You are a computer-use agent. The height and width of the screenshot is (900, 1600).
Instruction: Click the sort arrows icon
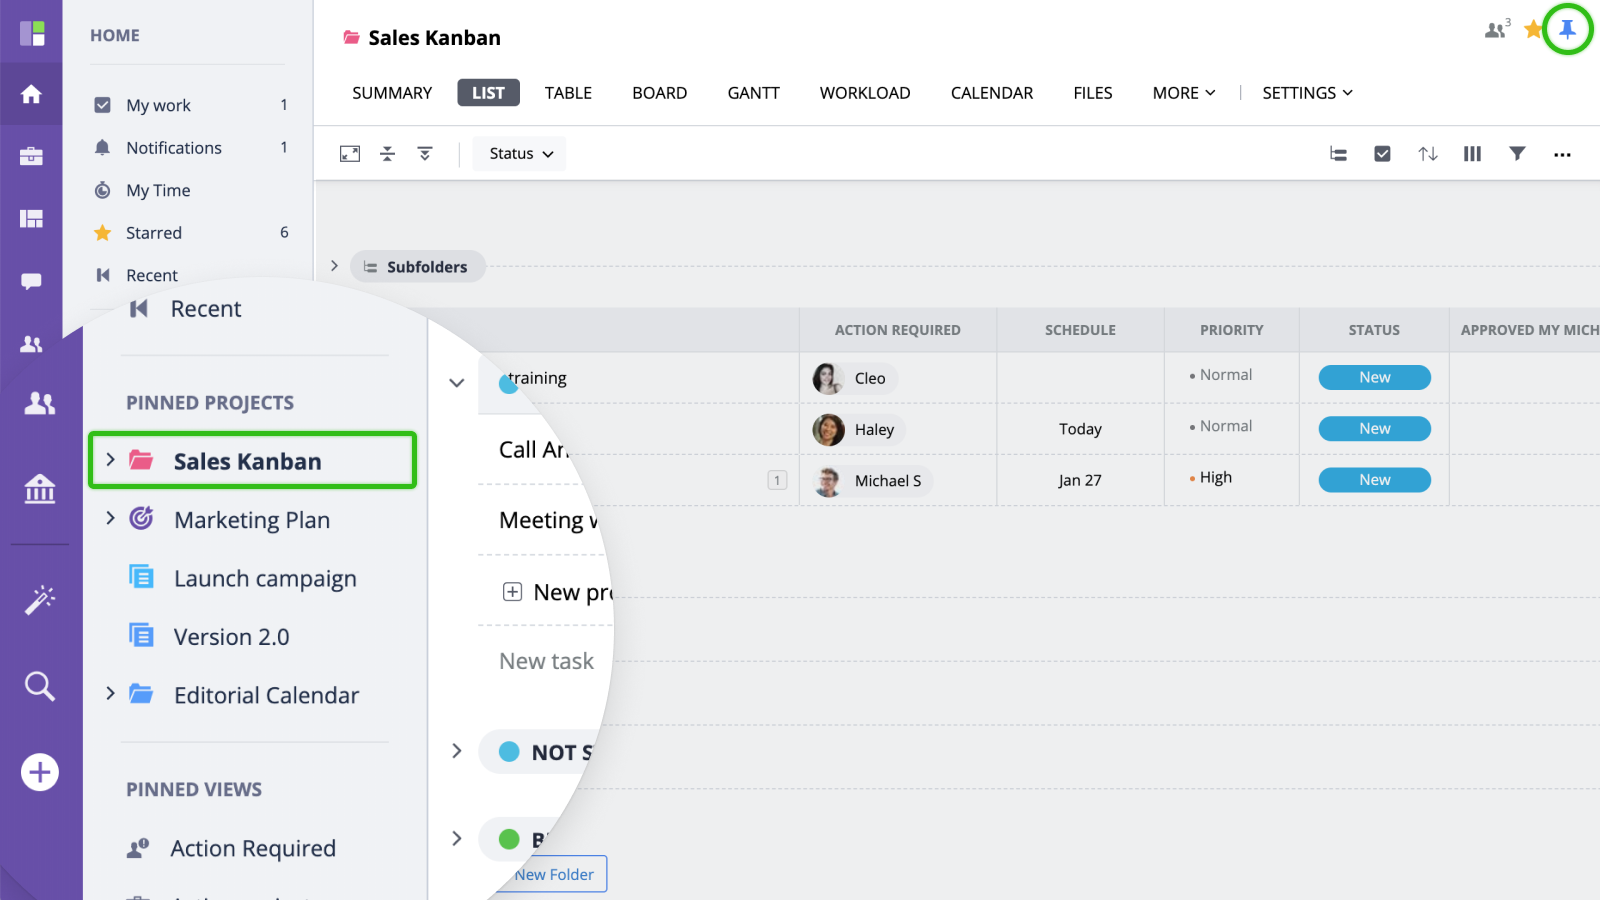(1427, 154)
